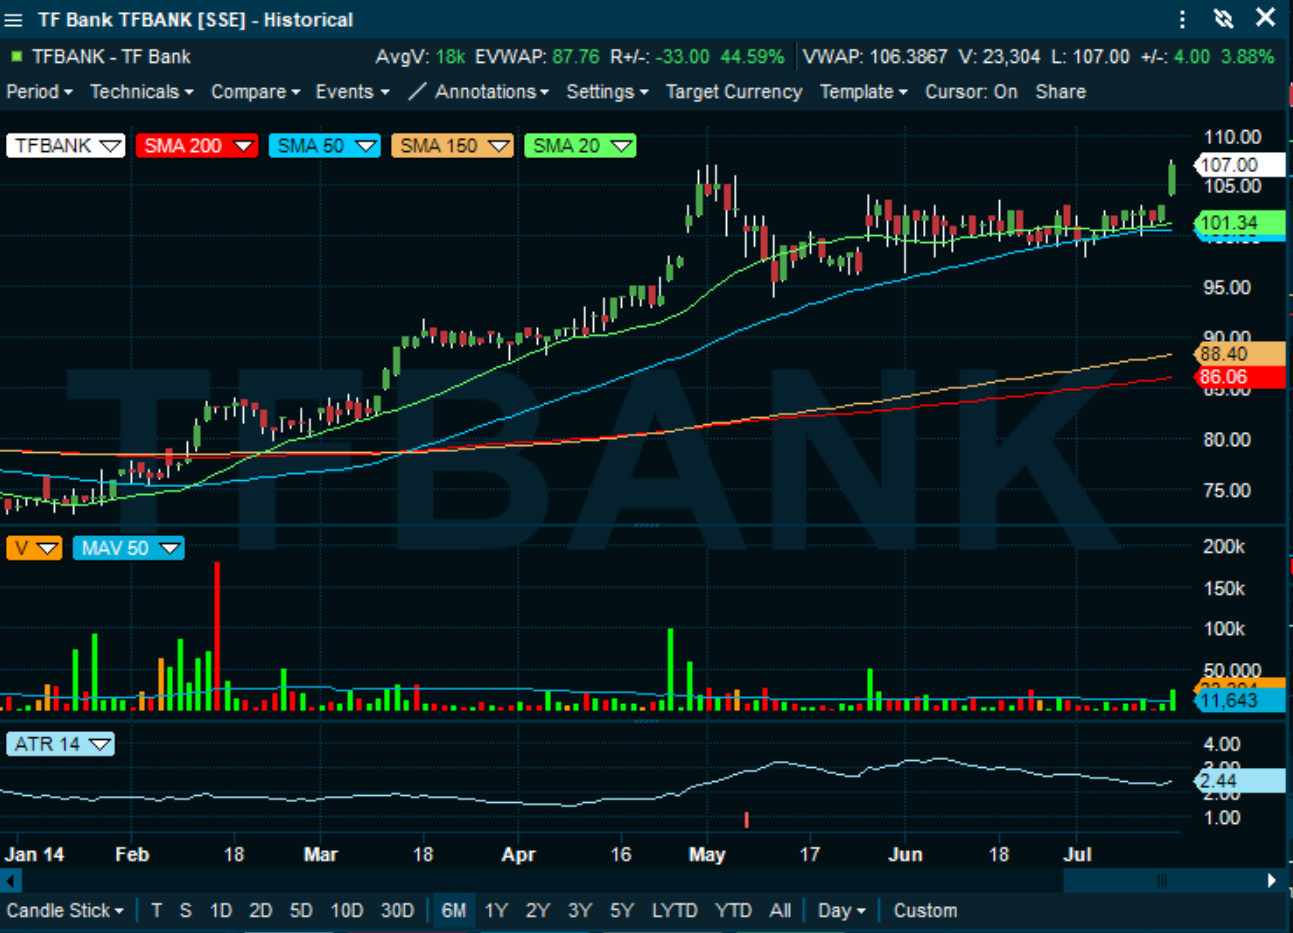1293x933 pixels.
Task: Click the scroll right arrow
Action: [1271, 881]
